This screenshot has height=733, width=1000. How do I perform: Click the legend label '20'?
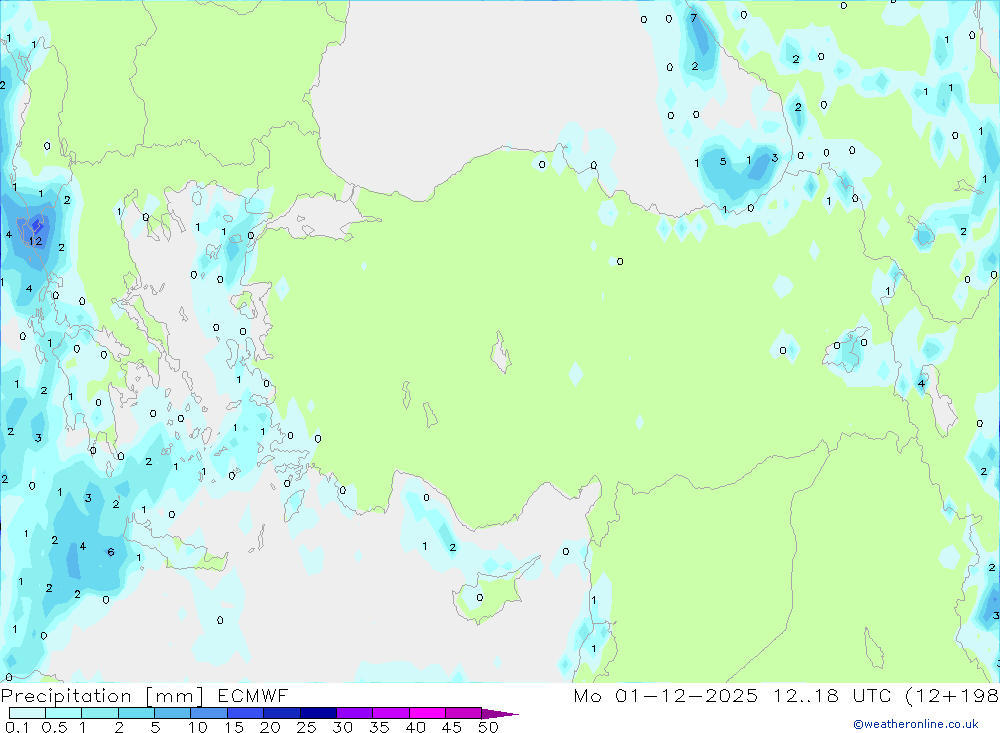270,727
